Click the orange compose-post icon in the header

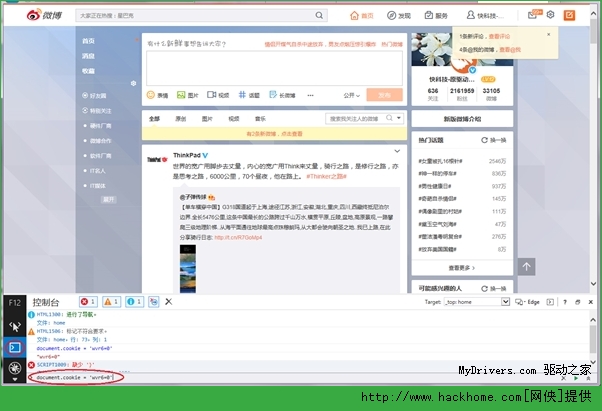(569, 15)
